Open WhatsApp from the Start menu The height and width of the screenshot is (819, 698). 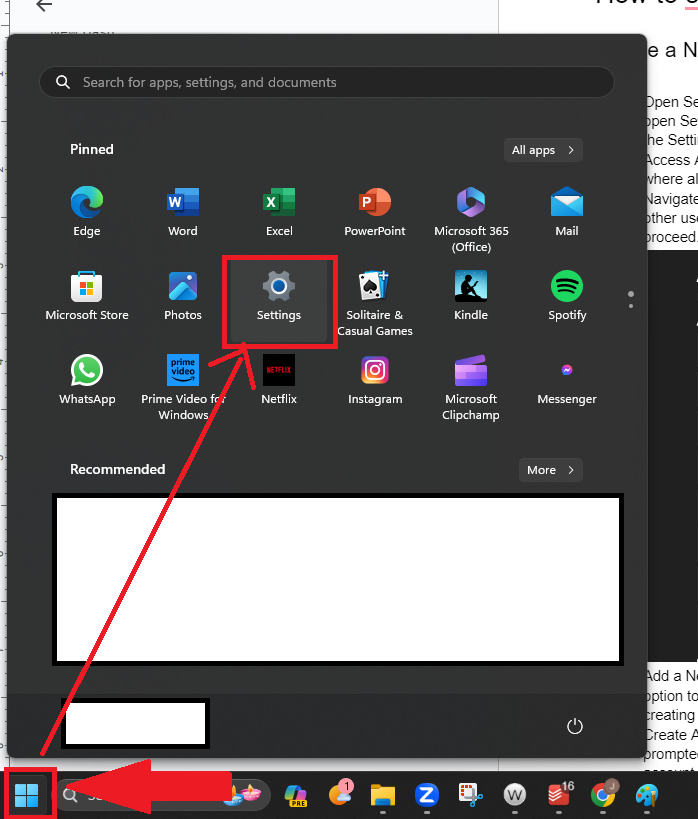point(87,380)
